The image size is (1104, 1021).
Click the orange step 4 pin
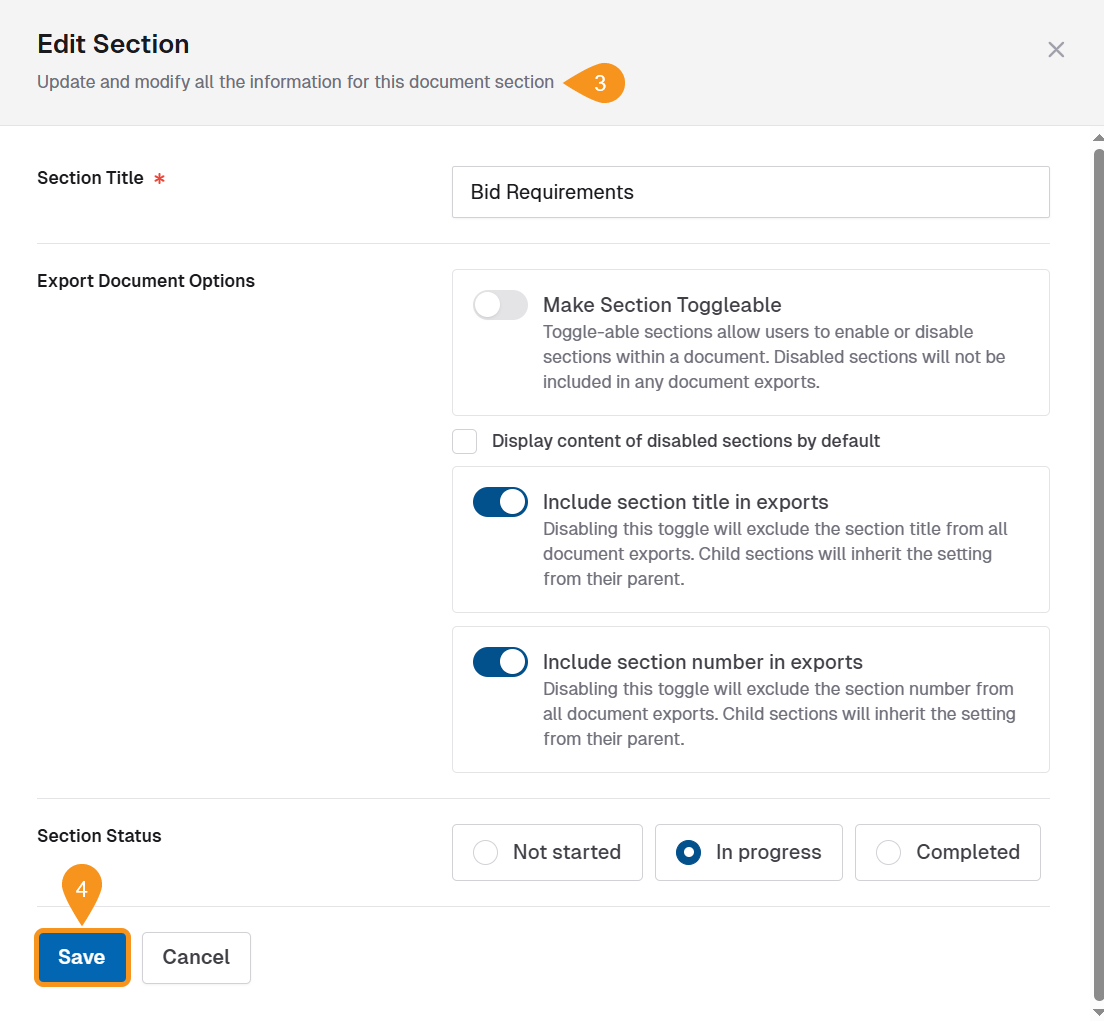(x=82, y=888)
